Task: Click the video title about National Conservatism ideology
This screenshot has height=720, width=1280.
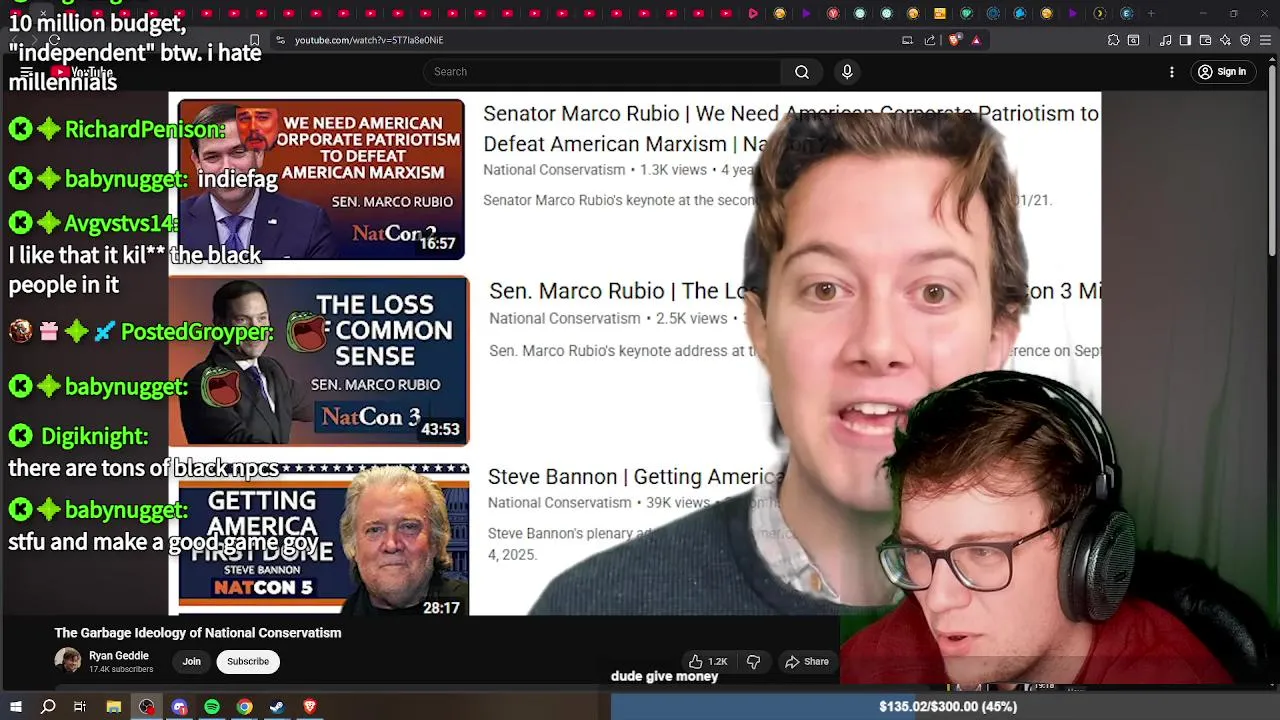Action: pos(198,633)
